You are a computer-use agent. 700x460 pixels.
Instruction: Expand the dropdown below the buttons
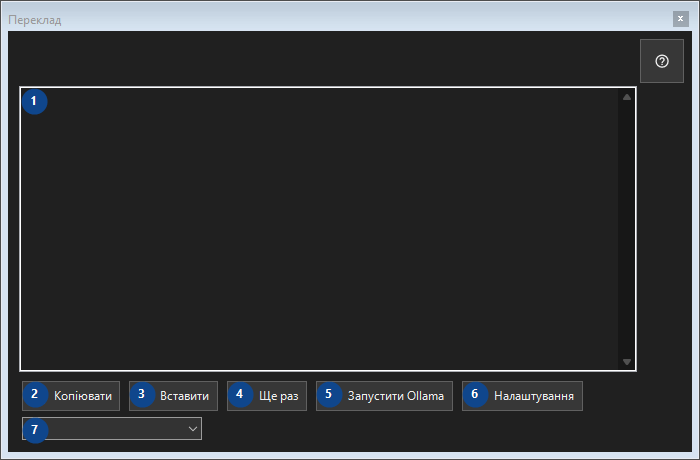[112, 429]
